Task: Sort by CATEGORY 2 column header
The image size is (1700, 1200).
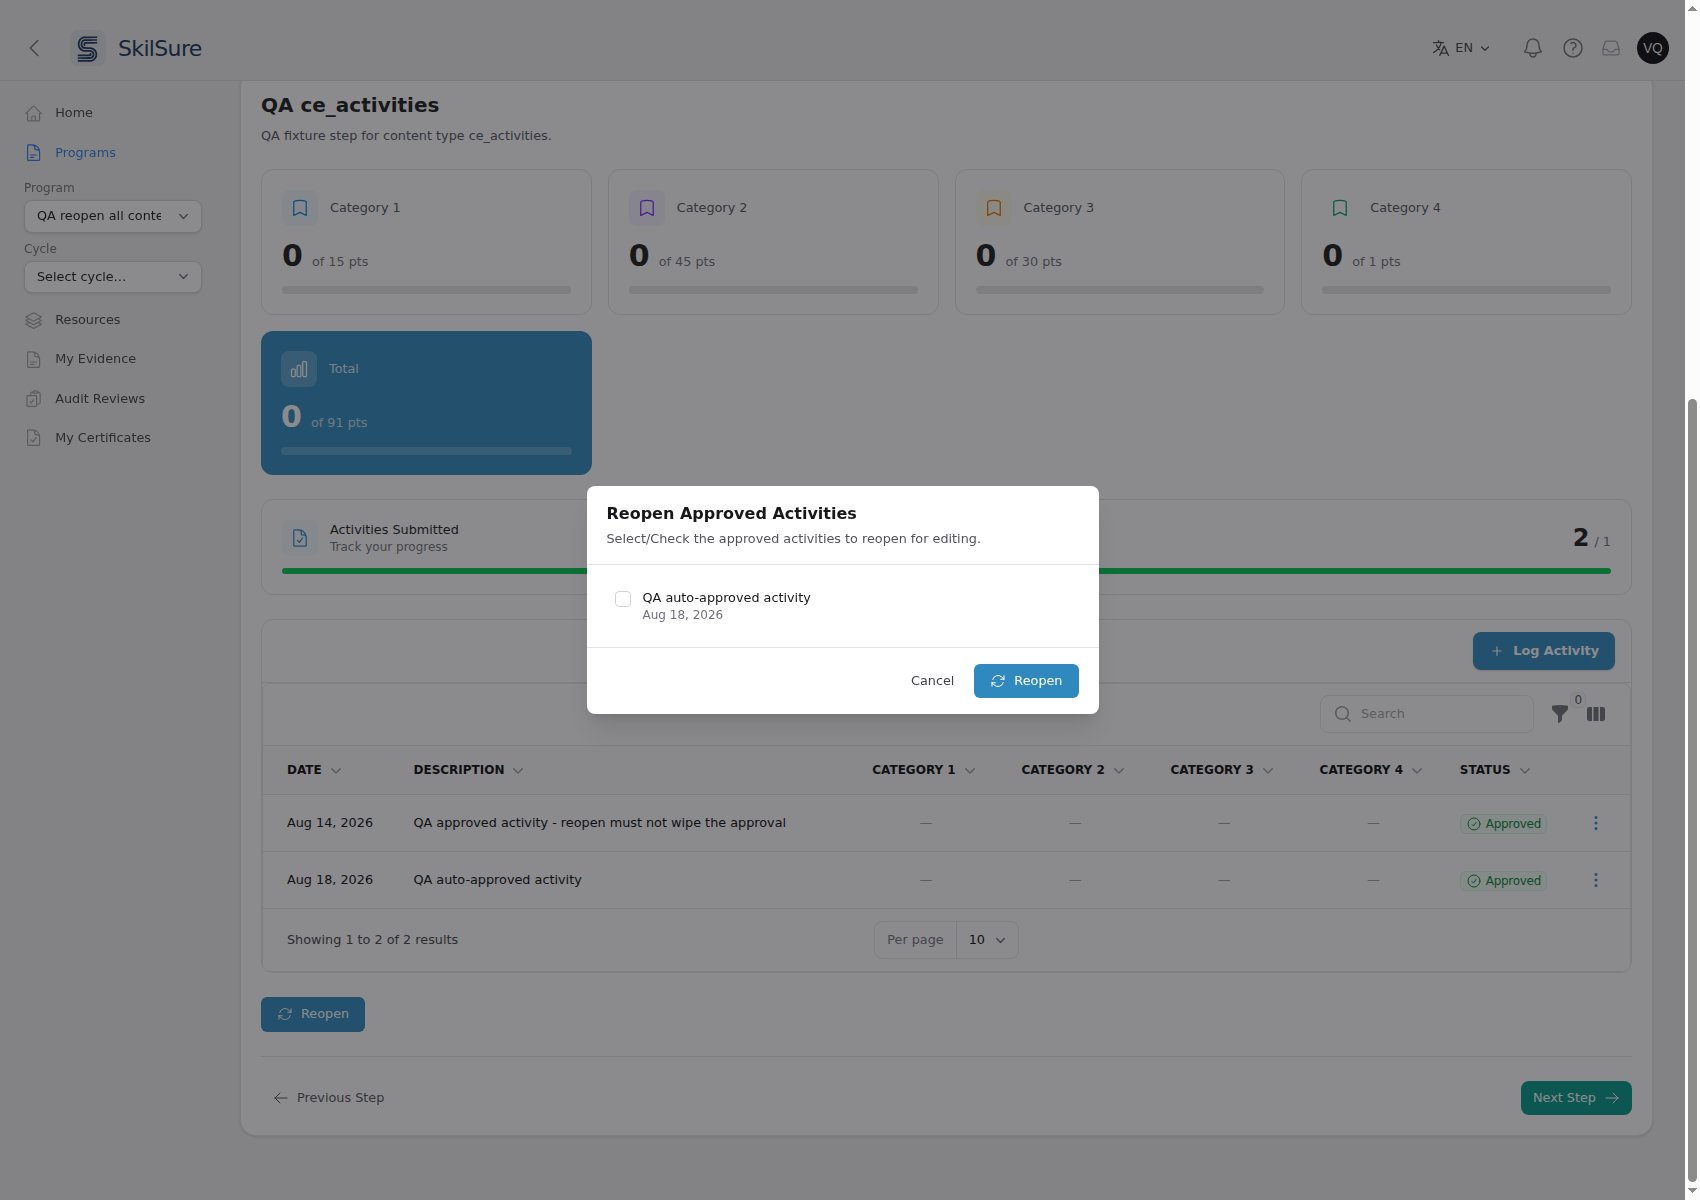Action: (x=1072, y=770)
